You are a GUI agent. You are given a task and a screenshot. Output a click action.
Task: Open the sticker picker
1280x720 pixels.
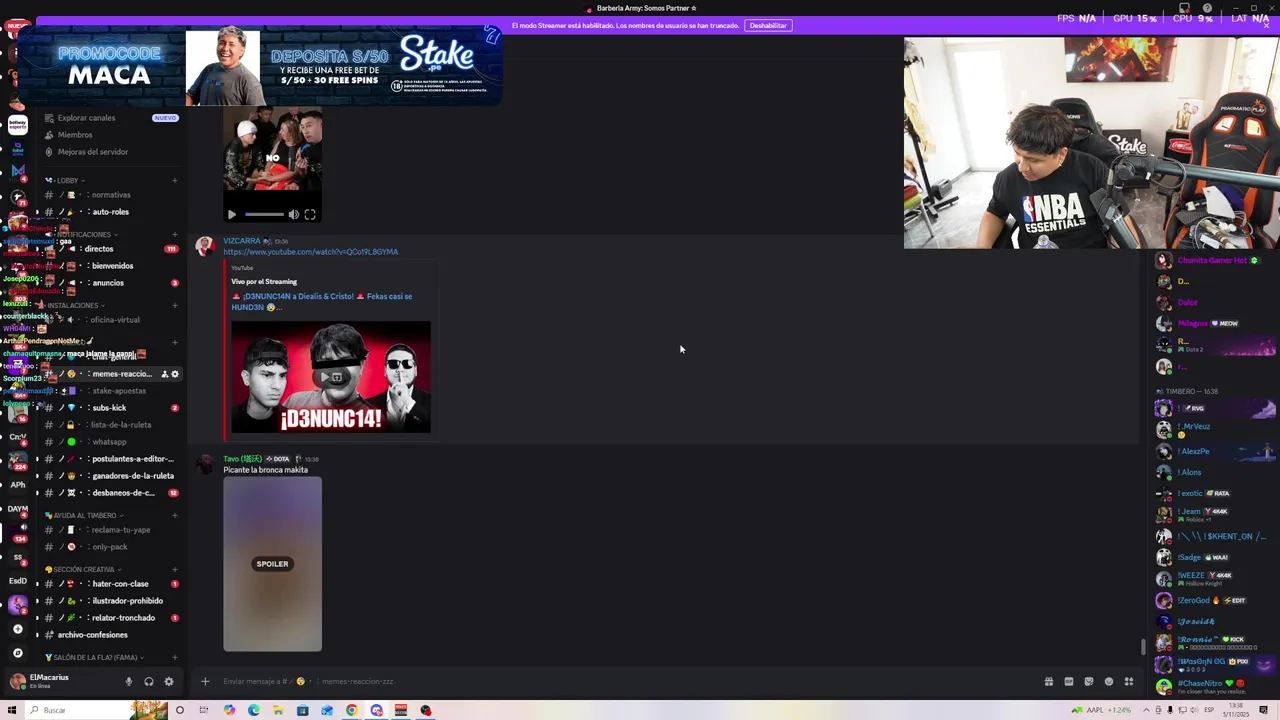(x=1089, y=682)
